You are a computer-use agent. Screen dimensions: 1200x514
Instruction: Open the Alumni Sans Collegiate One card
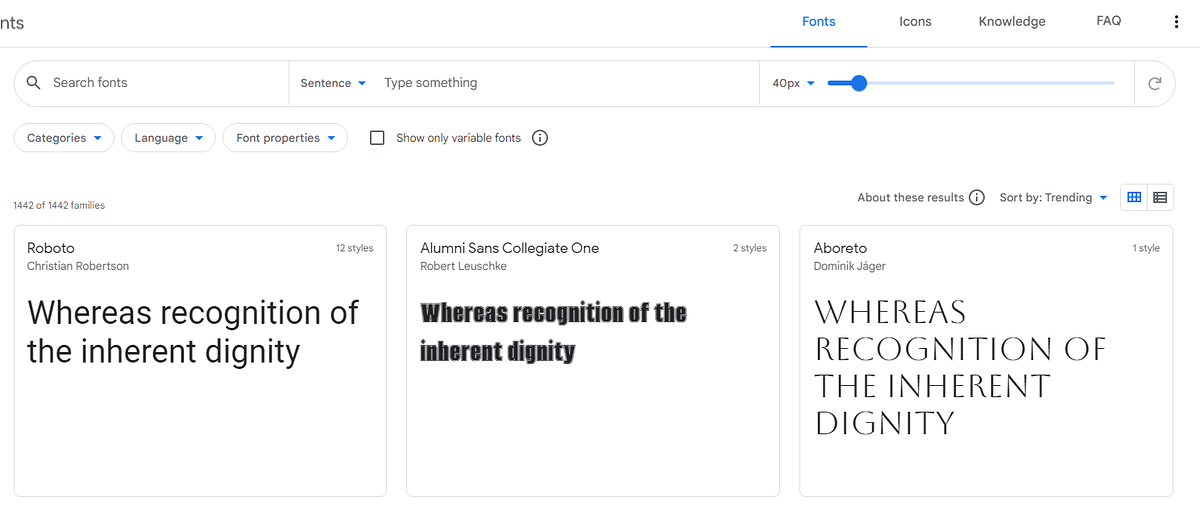(593, 361)
